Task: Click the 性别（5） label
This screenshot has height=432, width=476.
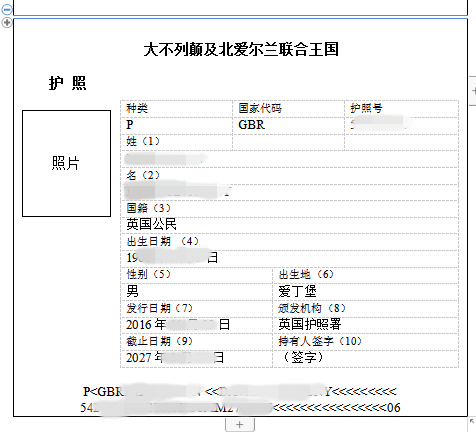Action: (148, 274)
